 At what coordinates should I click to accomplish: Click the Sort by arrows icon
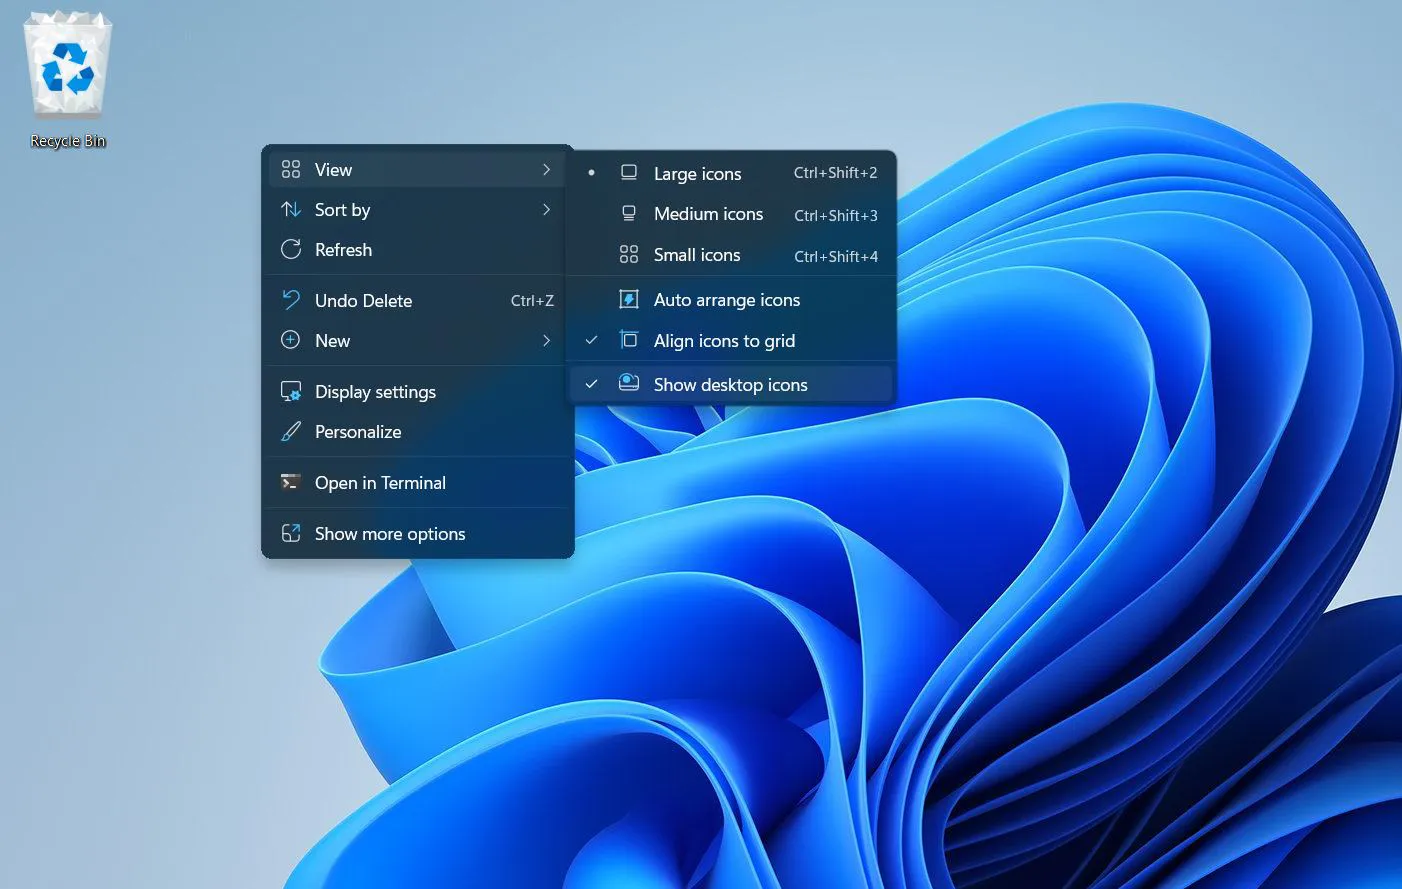(x=290, y=209)
